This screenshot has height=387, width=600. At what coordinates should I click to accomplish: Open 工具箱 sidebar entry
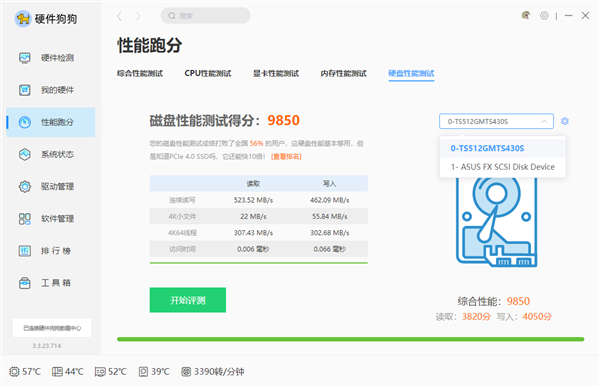tap(51, 283)
